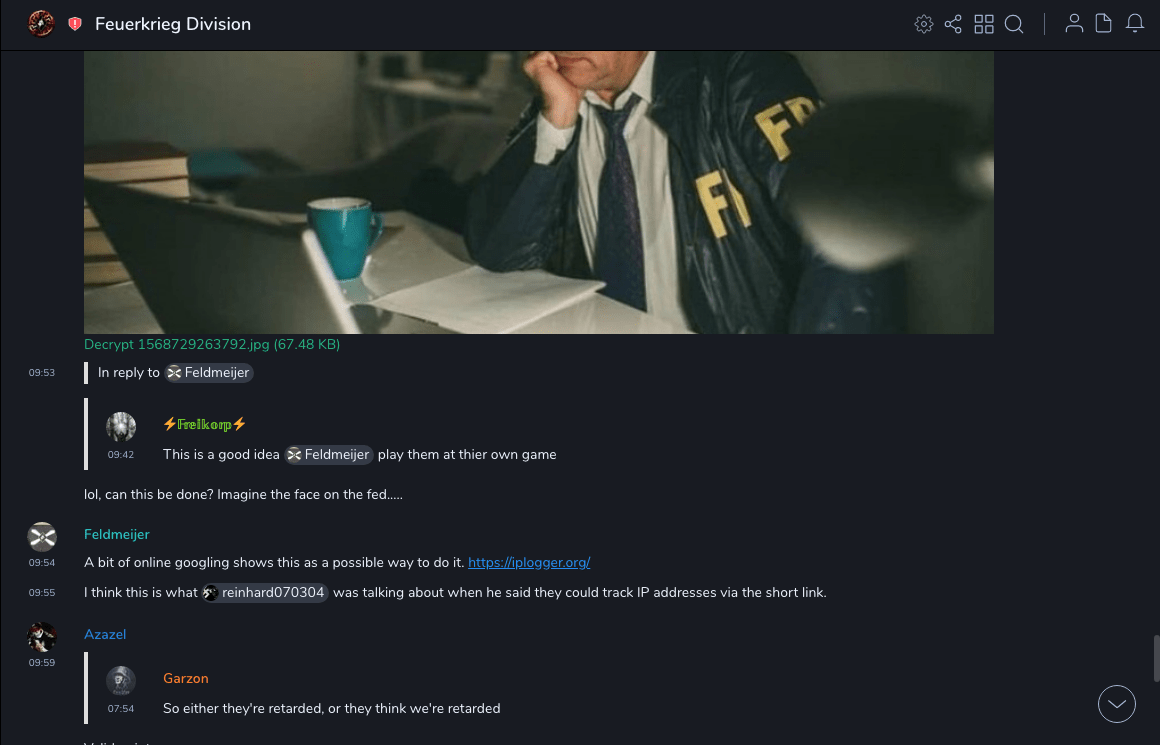Click Feldmeijer pill in reply header
Screen dimensions: 1160x745
pyautogui.click(x=209, y=373)
